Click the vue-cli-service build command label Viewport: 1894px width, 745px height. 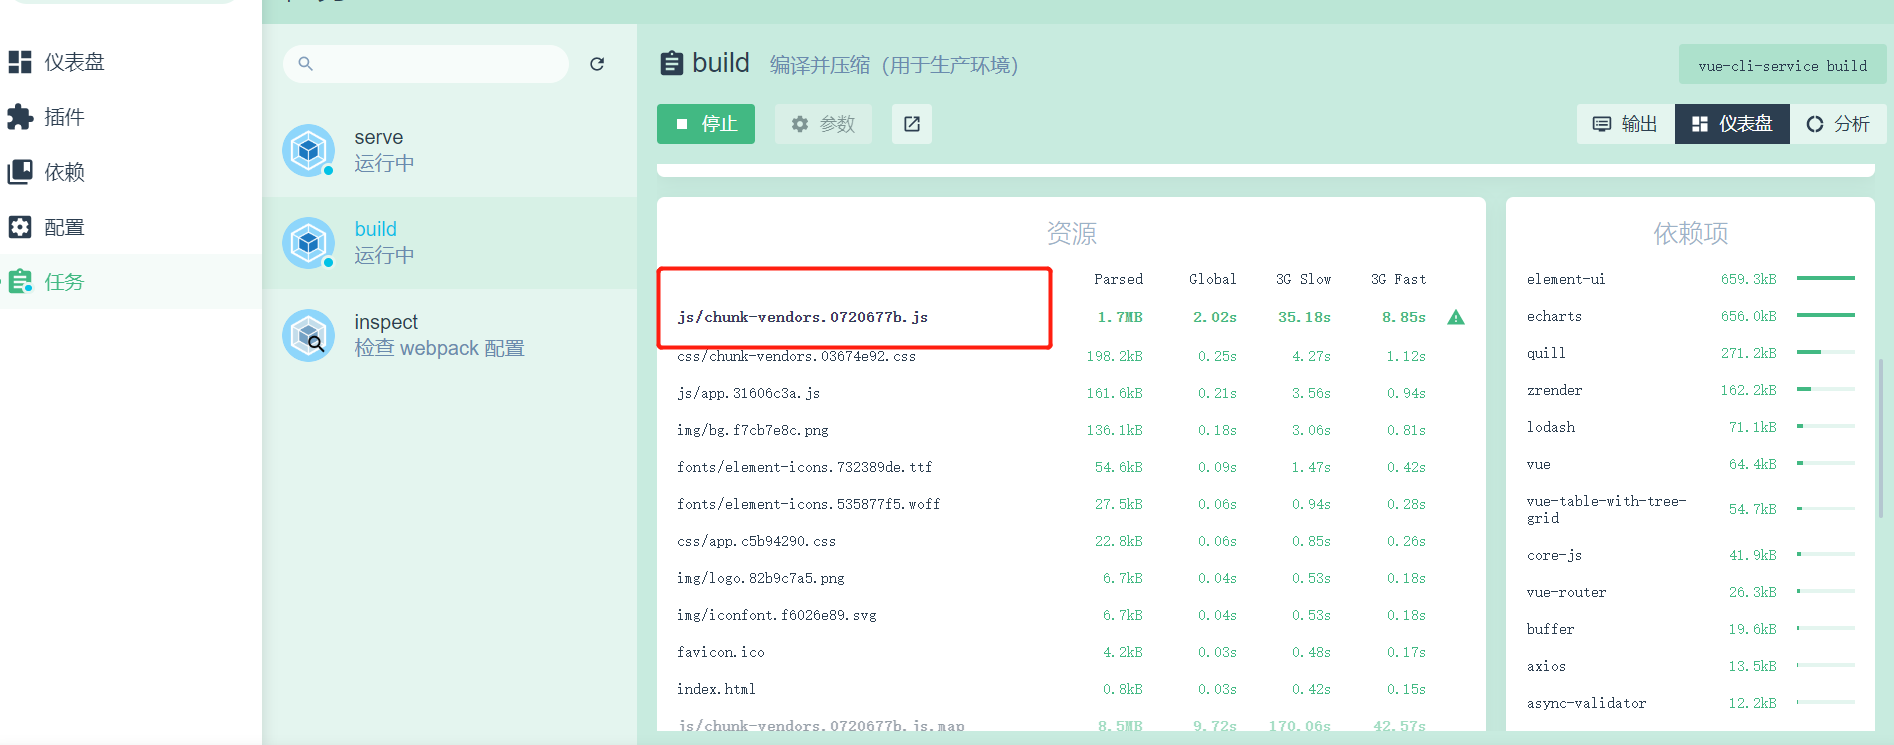tap(1782, 66)
